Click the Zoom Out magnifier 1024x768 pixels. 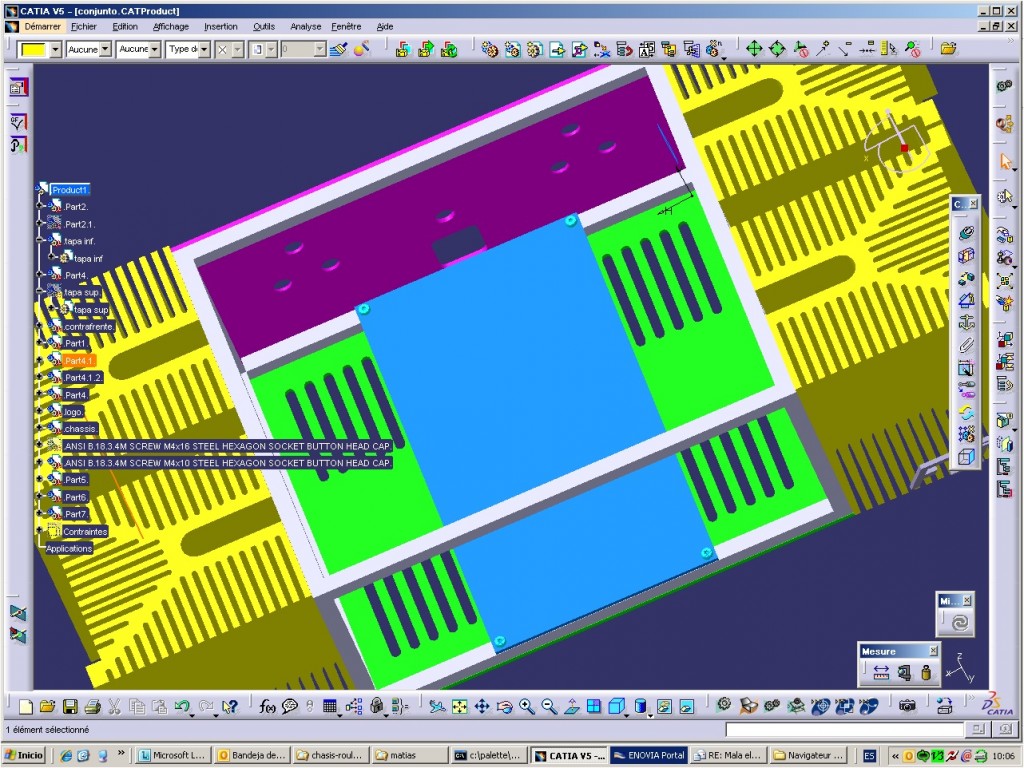coord(549,706)
